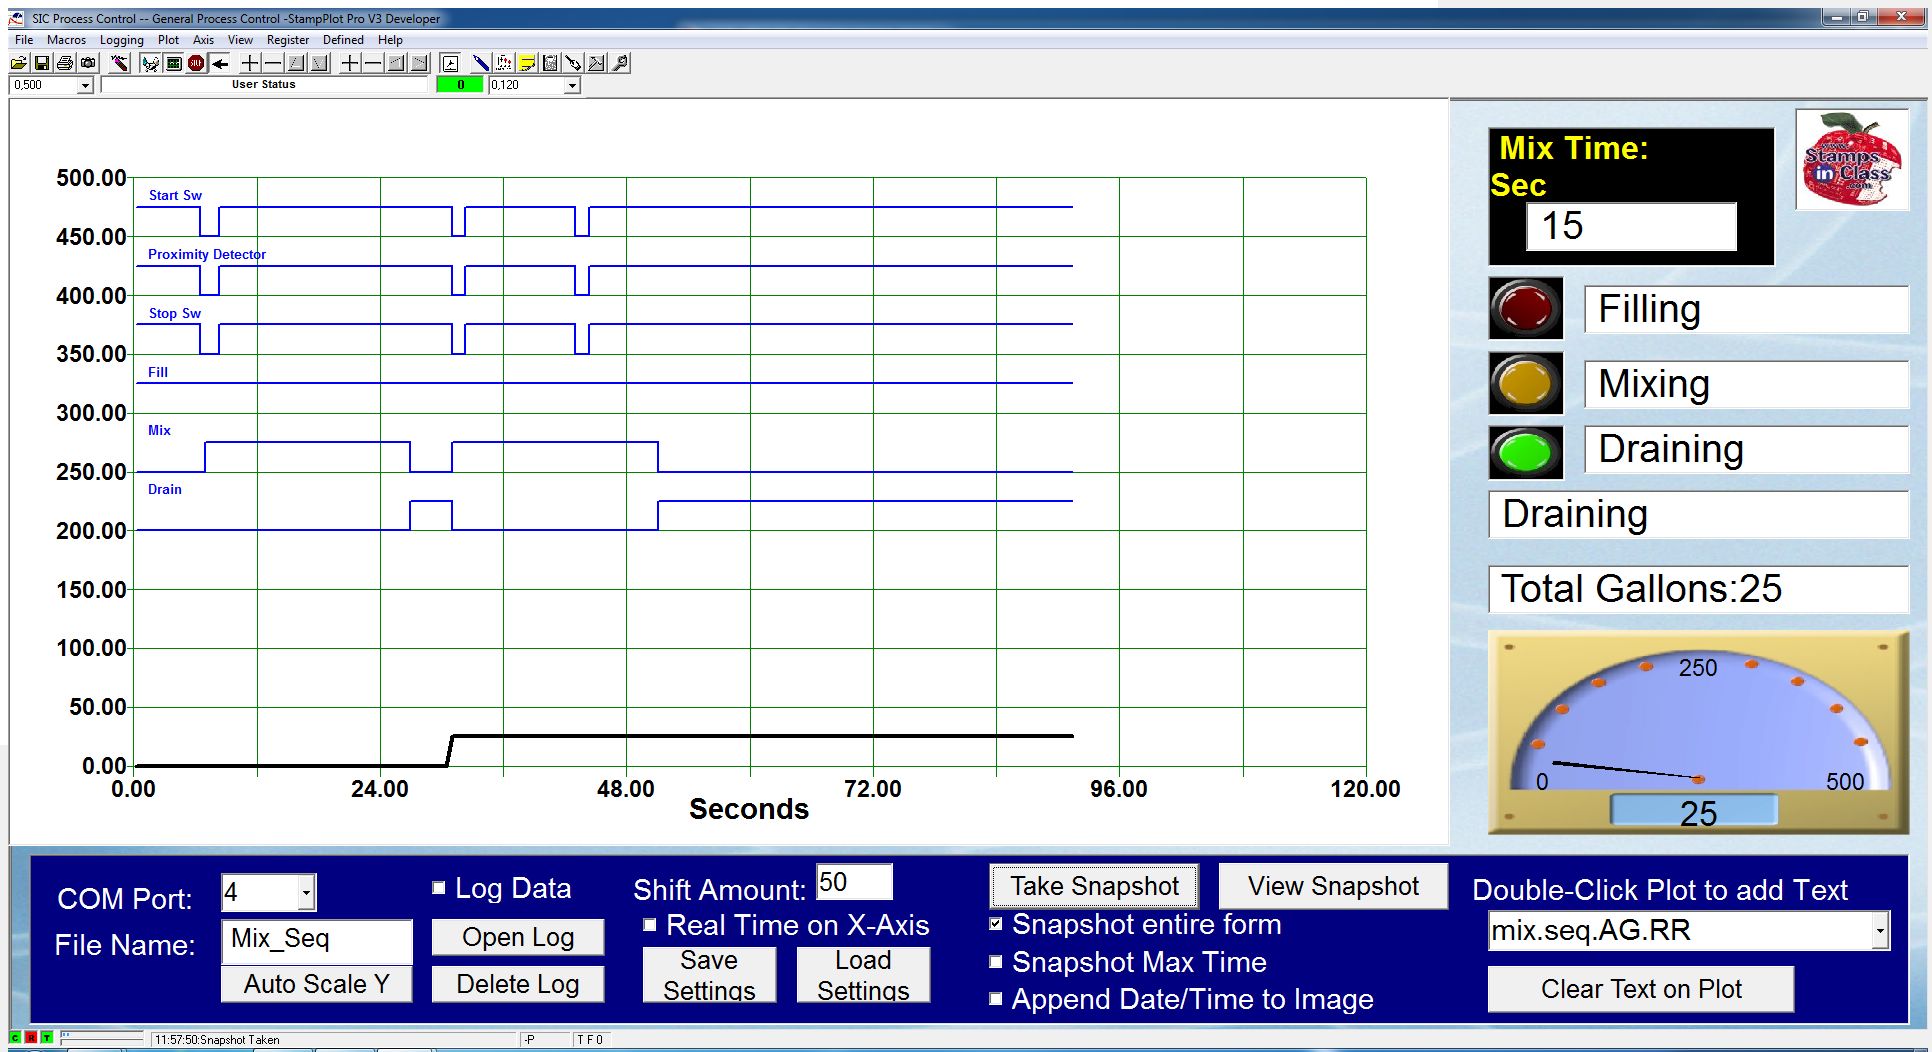Viewport: 1932px width, 1052px height.
Task: Click the Take Snapshot button
Action: (1094, 886)
